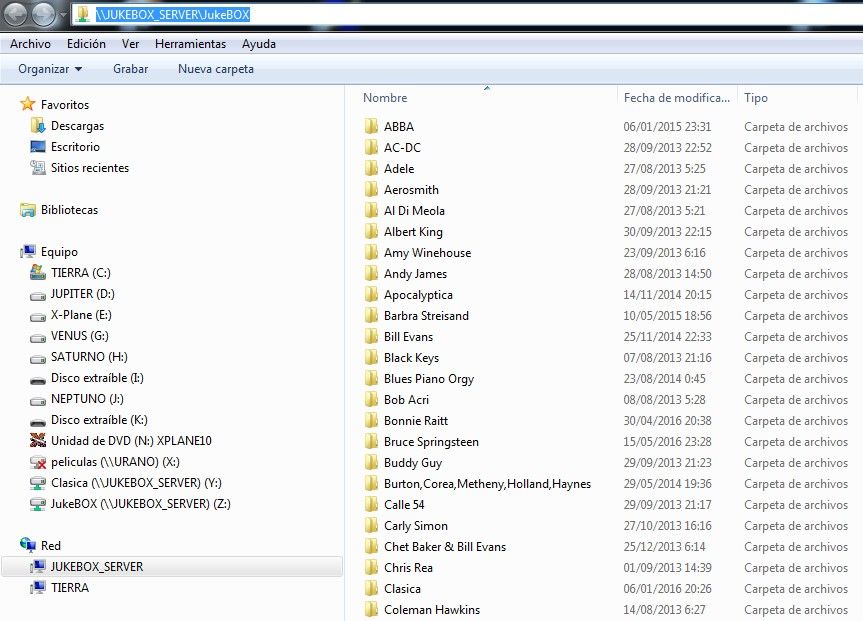Click the Calle 54 folder icon
Image resolution: width=863 pixels, height=621 pixels.
point(372,504)
